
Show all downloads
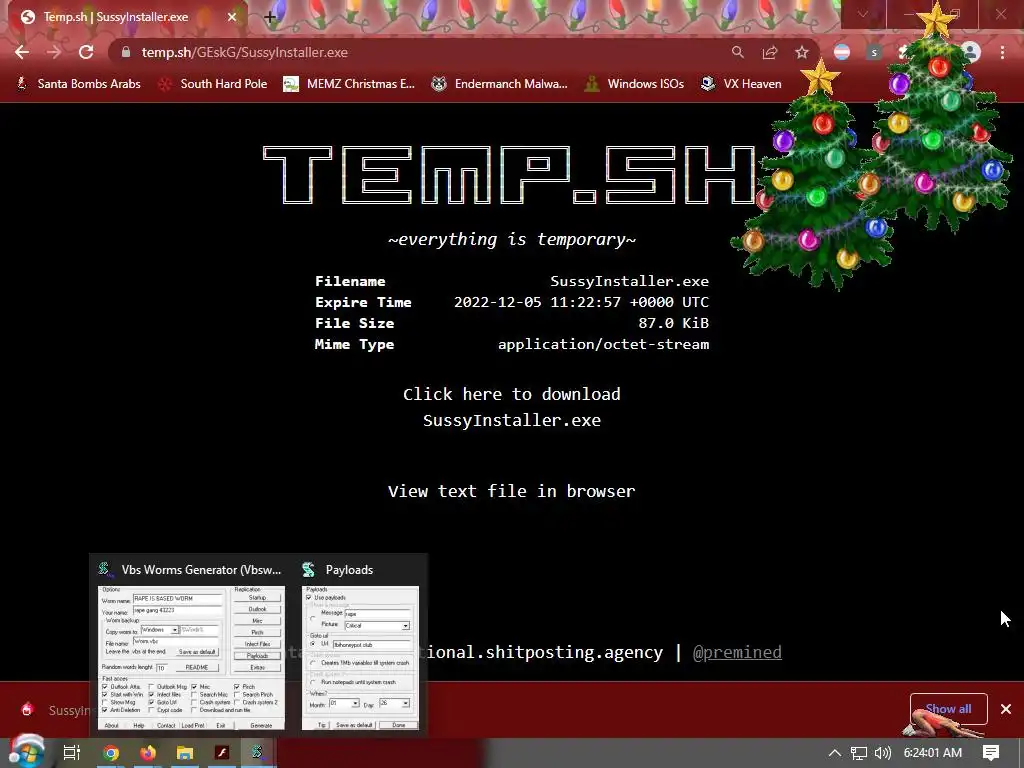click(948, 709)
